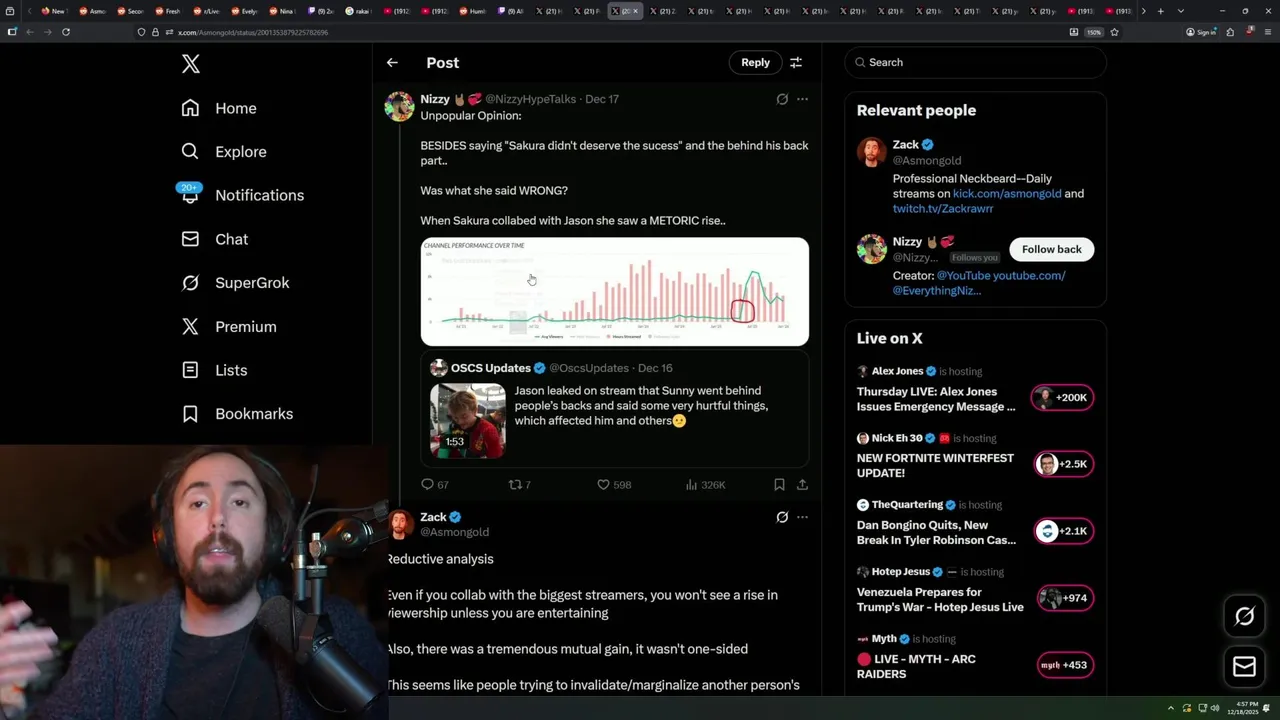Click the 150% zoom level indicator
Image resolution: width=1280 pixels, height=720 pixels.
point(1094,32)
